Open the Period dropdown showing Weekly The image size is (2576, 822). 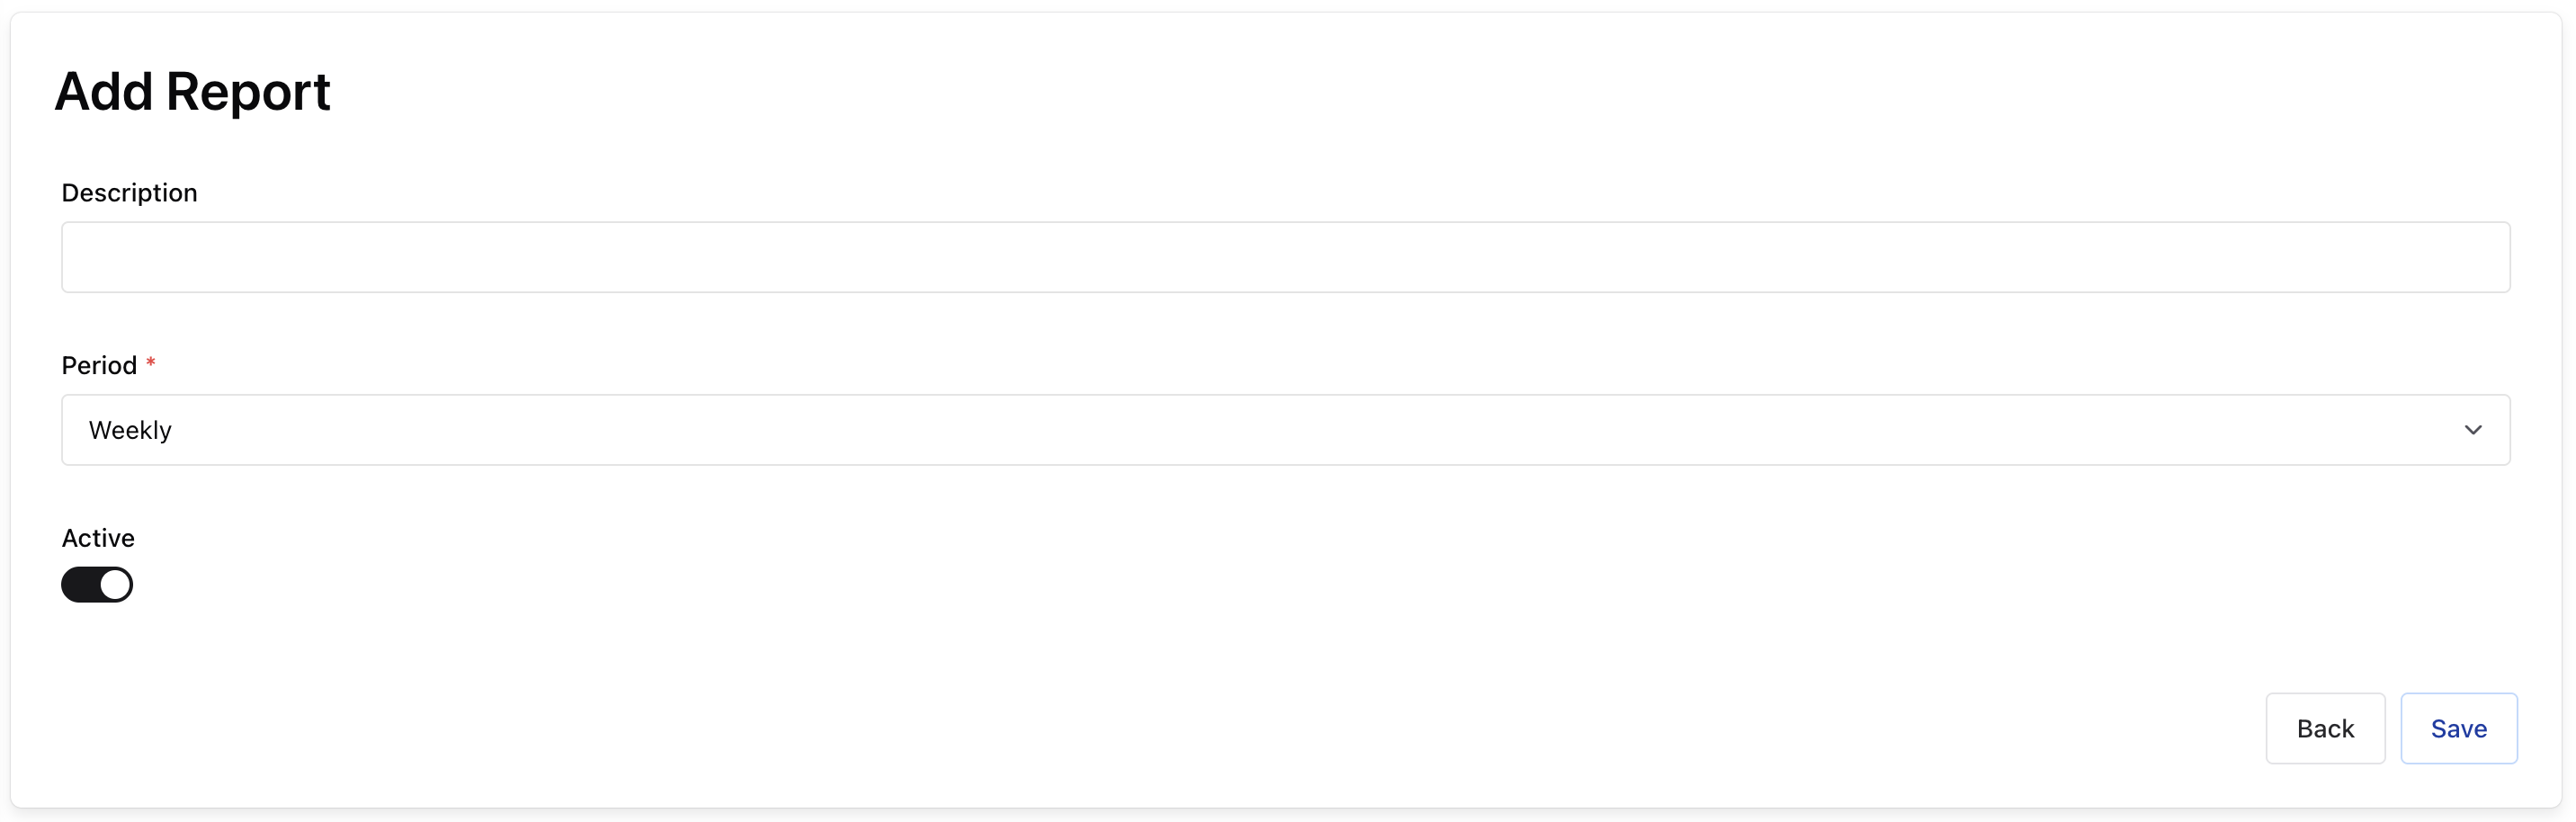(x=1285, y=430)
